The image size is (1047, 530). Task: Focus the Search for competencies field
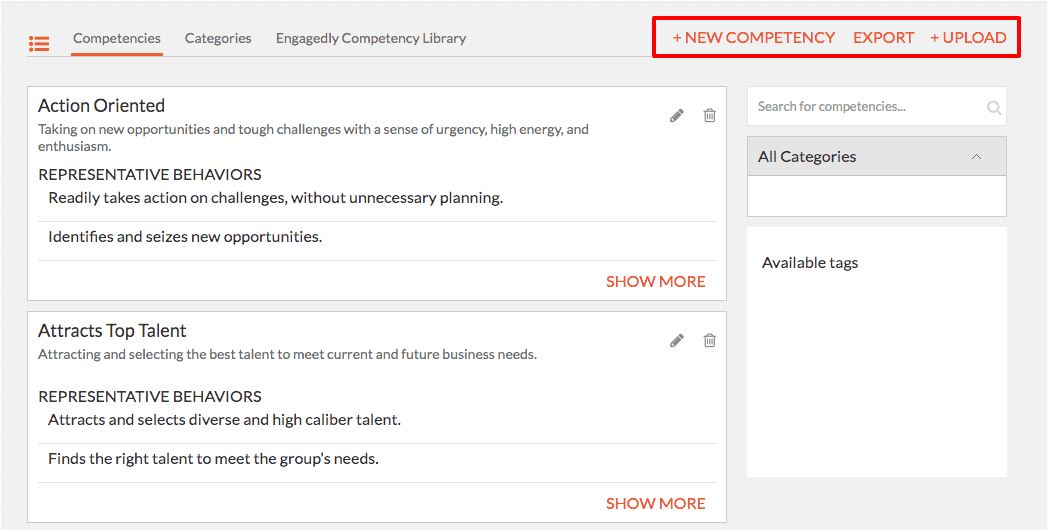869,107
